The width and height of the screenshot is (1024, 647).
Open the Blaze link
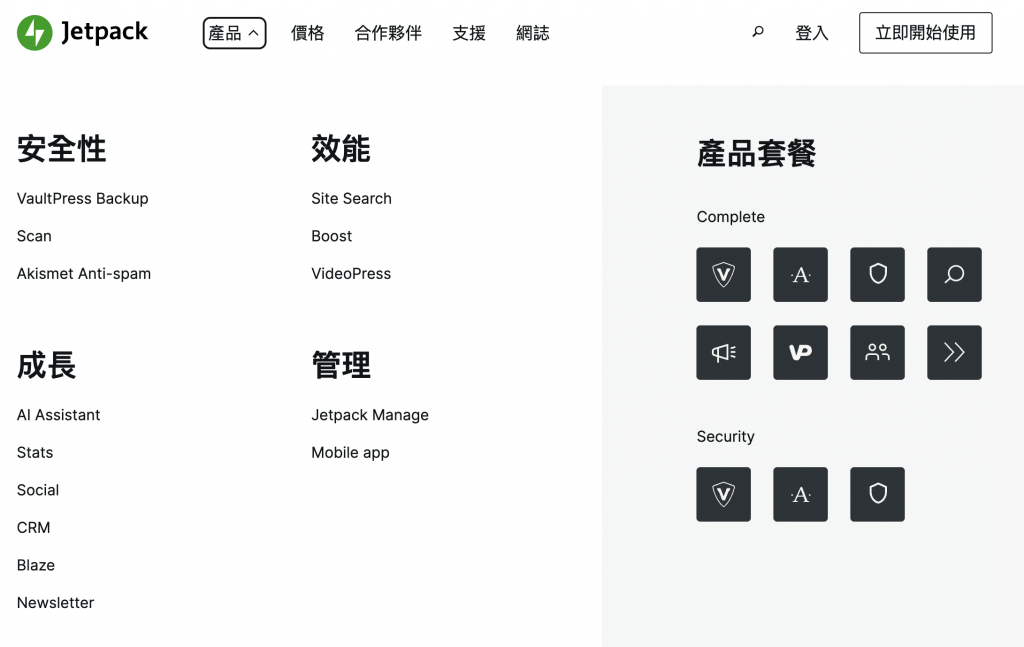click(x=36, y=565)
